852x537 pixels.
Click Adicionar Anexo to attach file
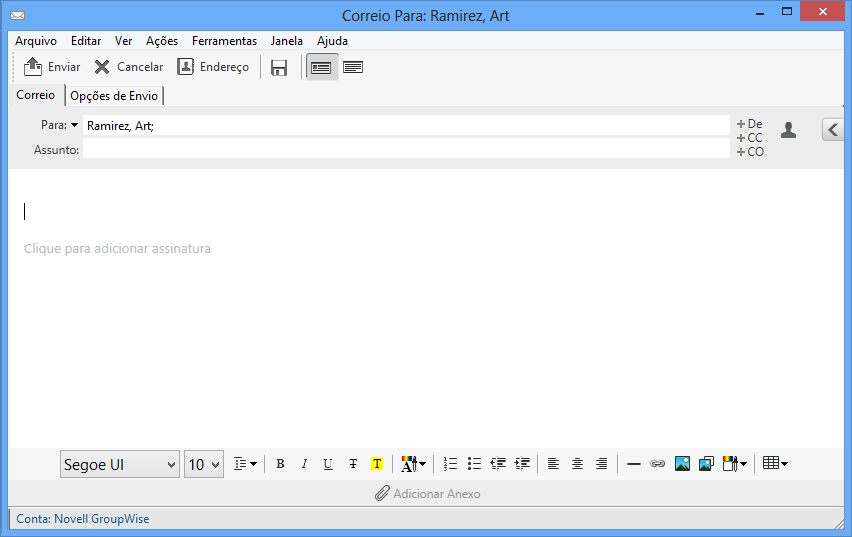click(428, 494)
